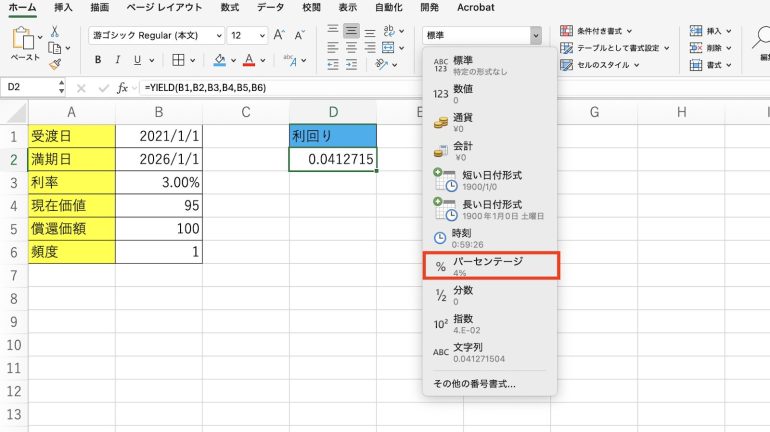Expand the number format combo box arrow
Screen dimensions: 770x432
click(536, 35)
